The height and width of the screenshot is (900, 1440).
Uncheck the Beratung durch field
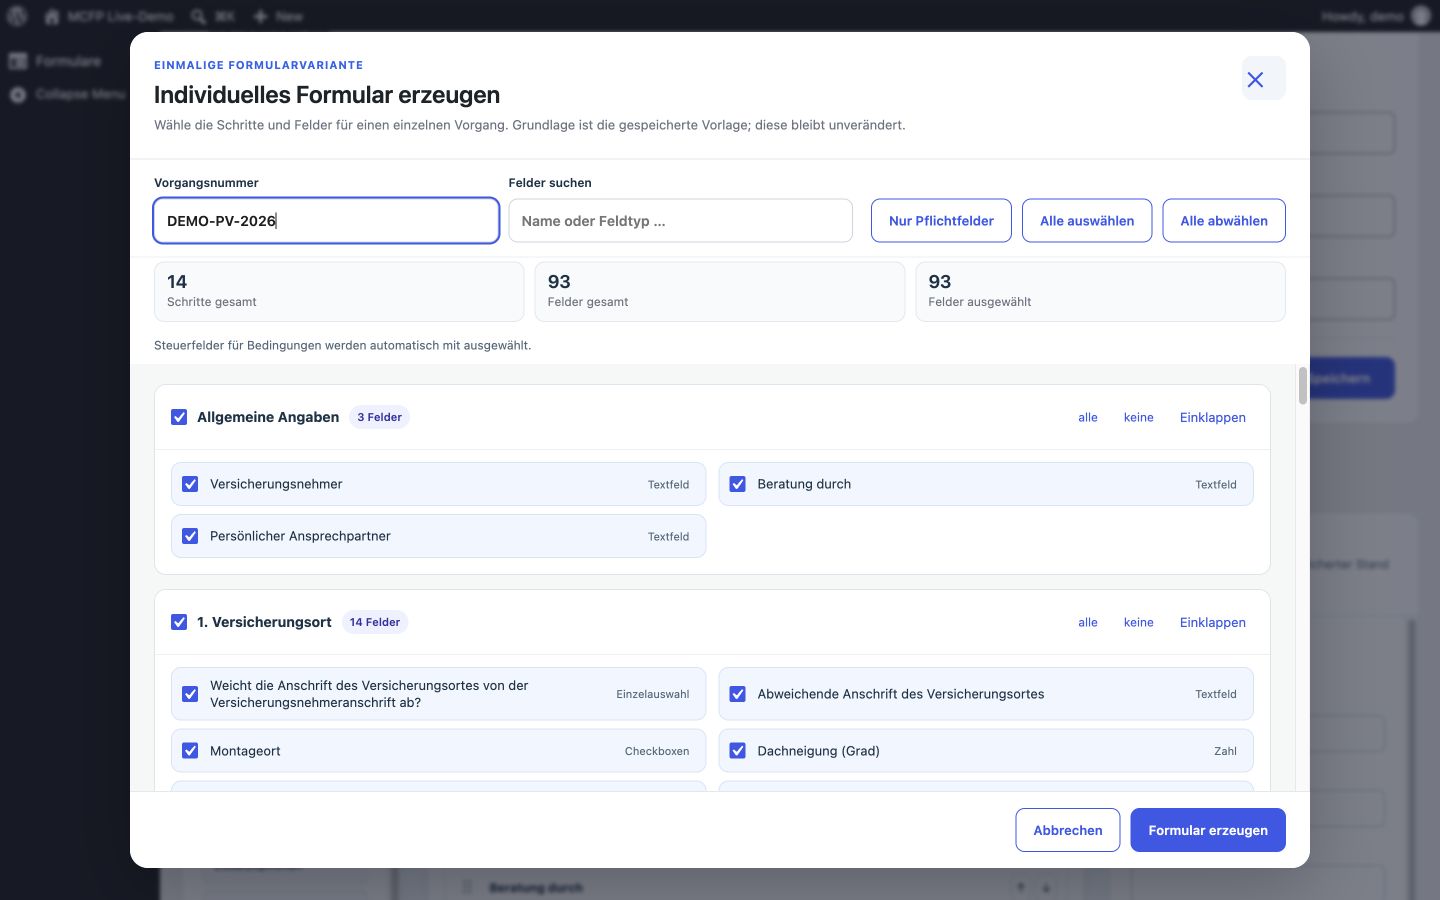coord(738,484)
